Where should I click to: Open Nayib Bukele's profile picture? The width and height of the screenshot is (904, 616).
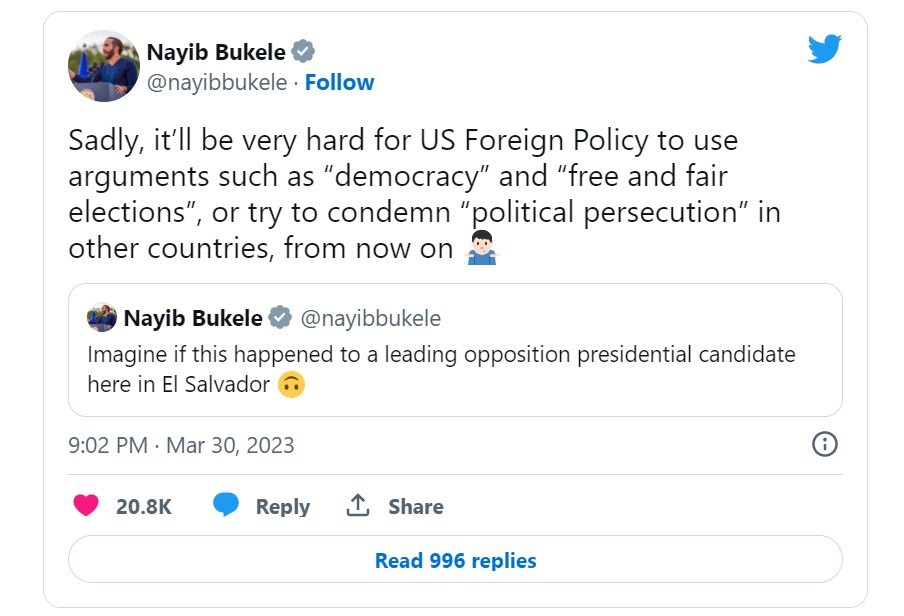tap(104, 66)
